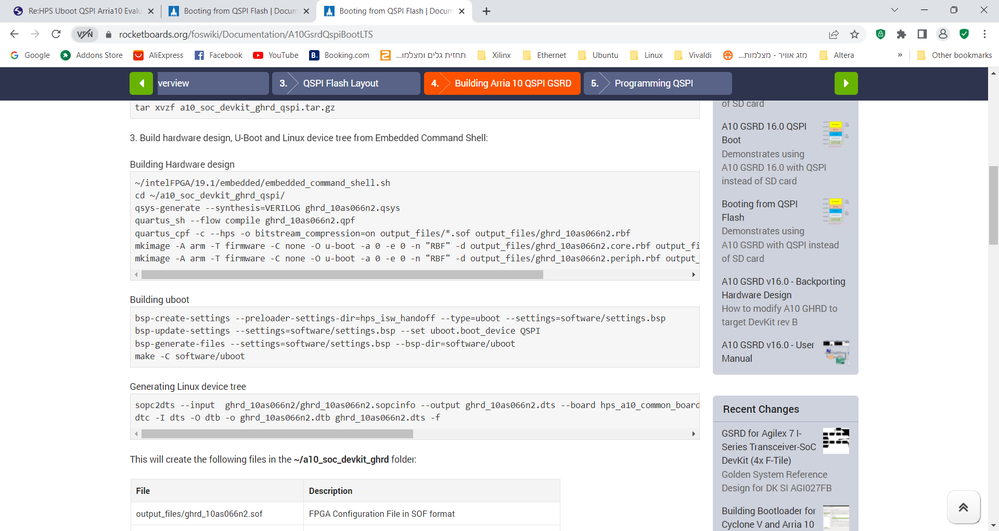Open A10 GSRD v16.0 - User Manual link

(x=768, y=351)
